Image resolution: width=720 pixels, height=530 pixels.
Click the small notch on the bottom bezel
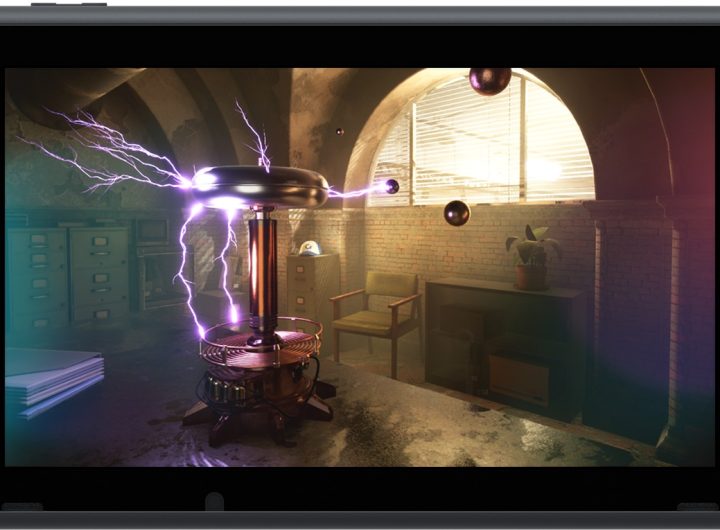click(213, 502)
